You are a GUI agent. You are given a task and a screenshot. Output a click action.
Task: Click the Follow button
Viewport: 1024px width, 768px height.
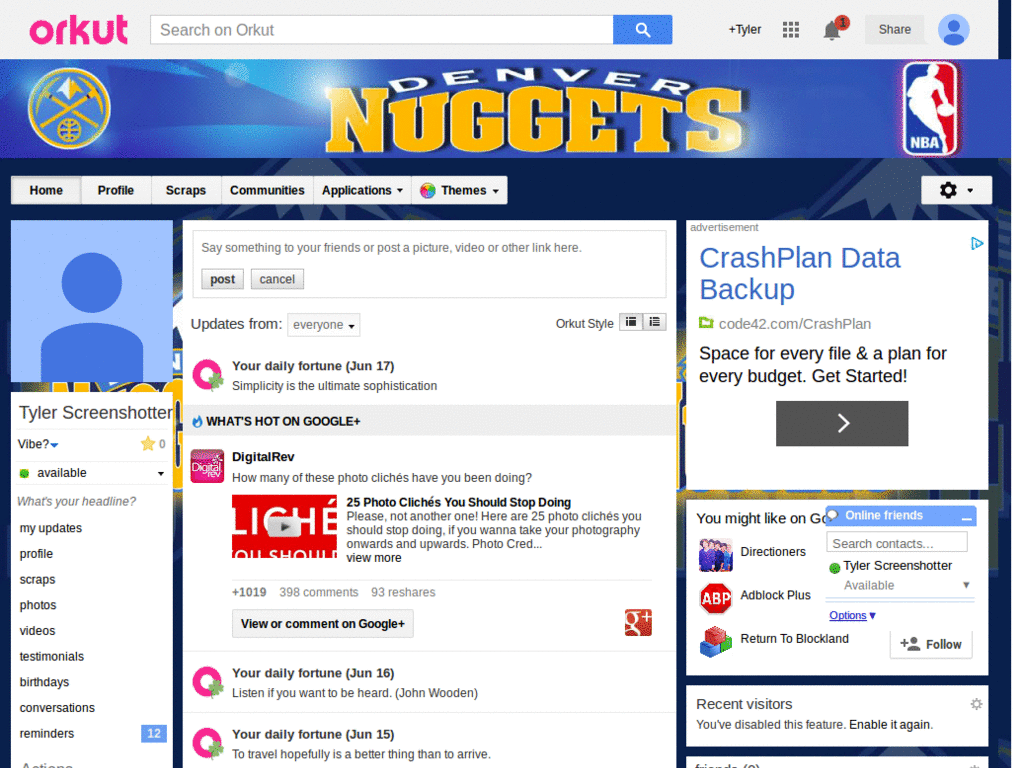(931, 644)
